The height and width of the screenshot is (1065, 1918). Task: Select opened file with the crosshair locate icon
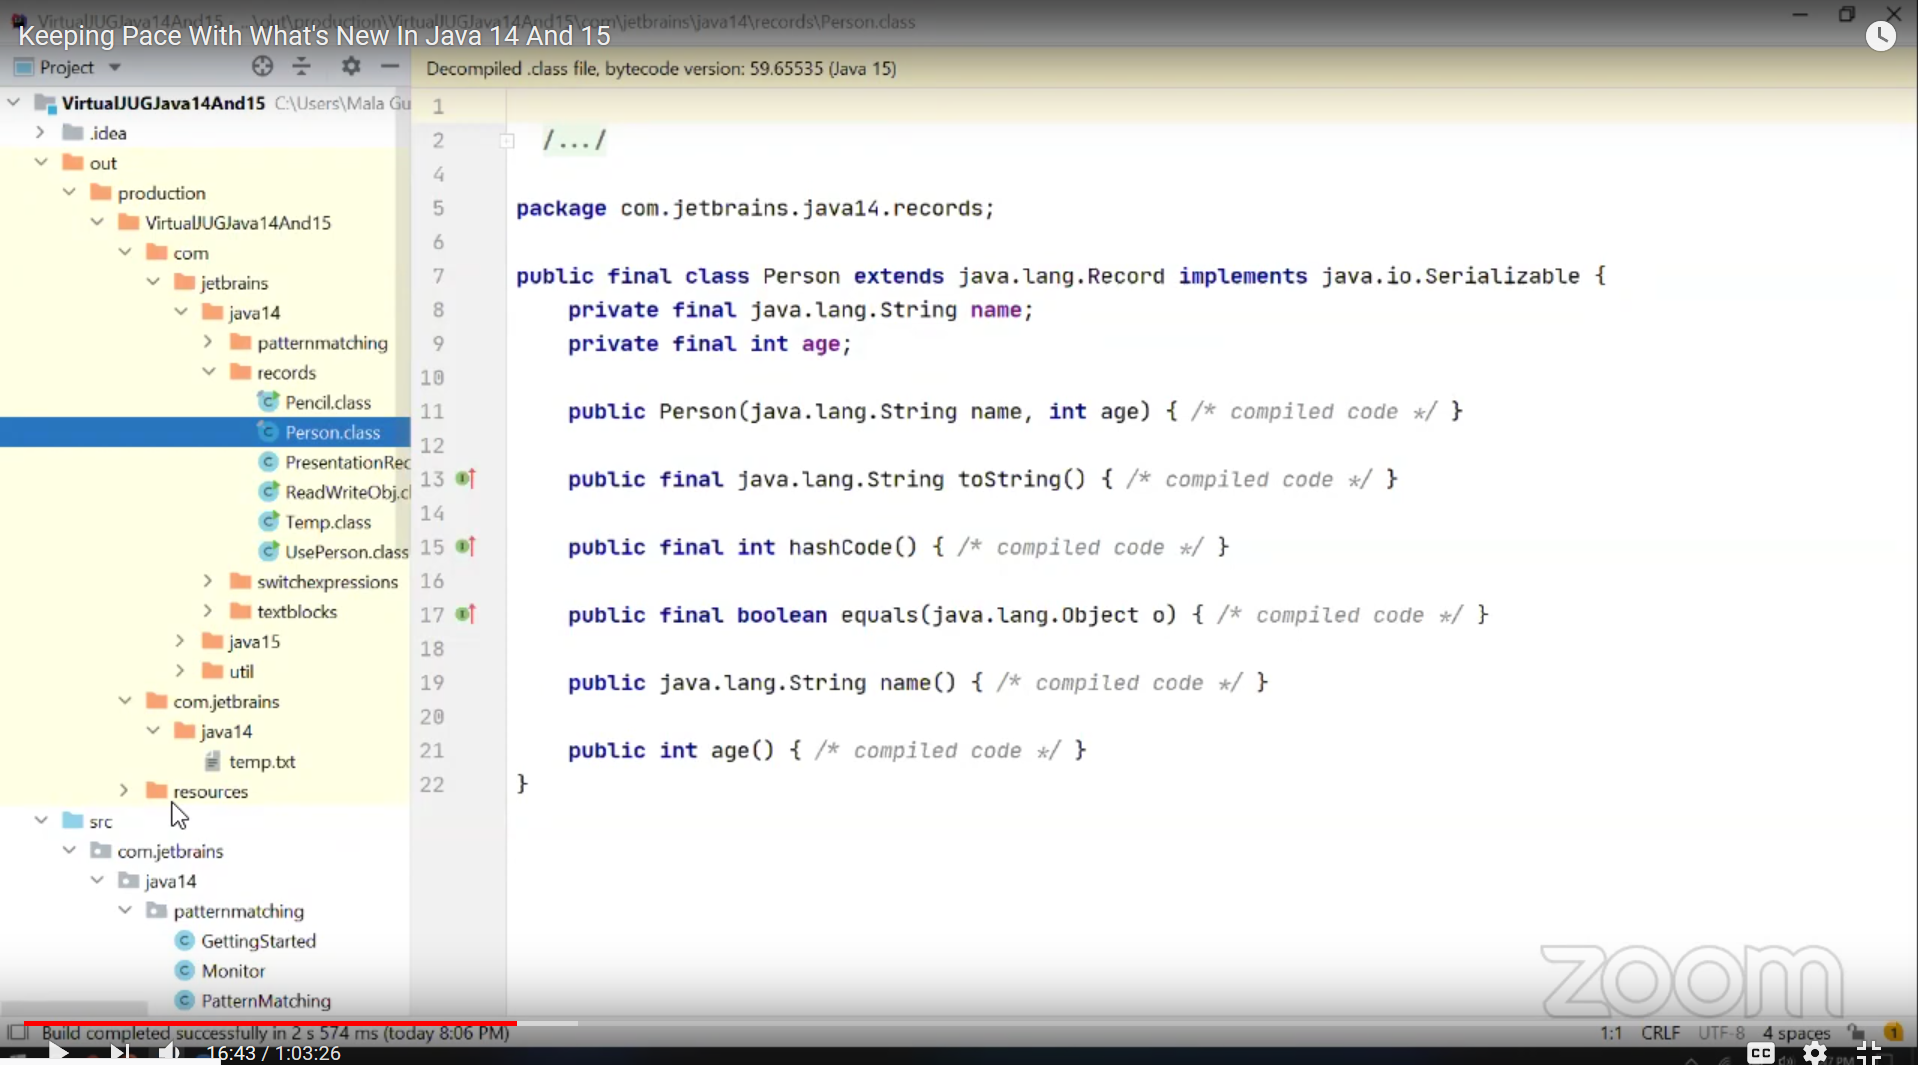[262, 66]
